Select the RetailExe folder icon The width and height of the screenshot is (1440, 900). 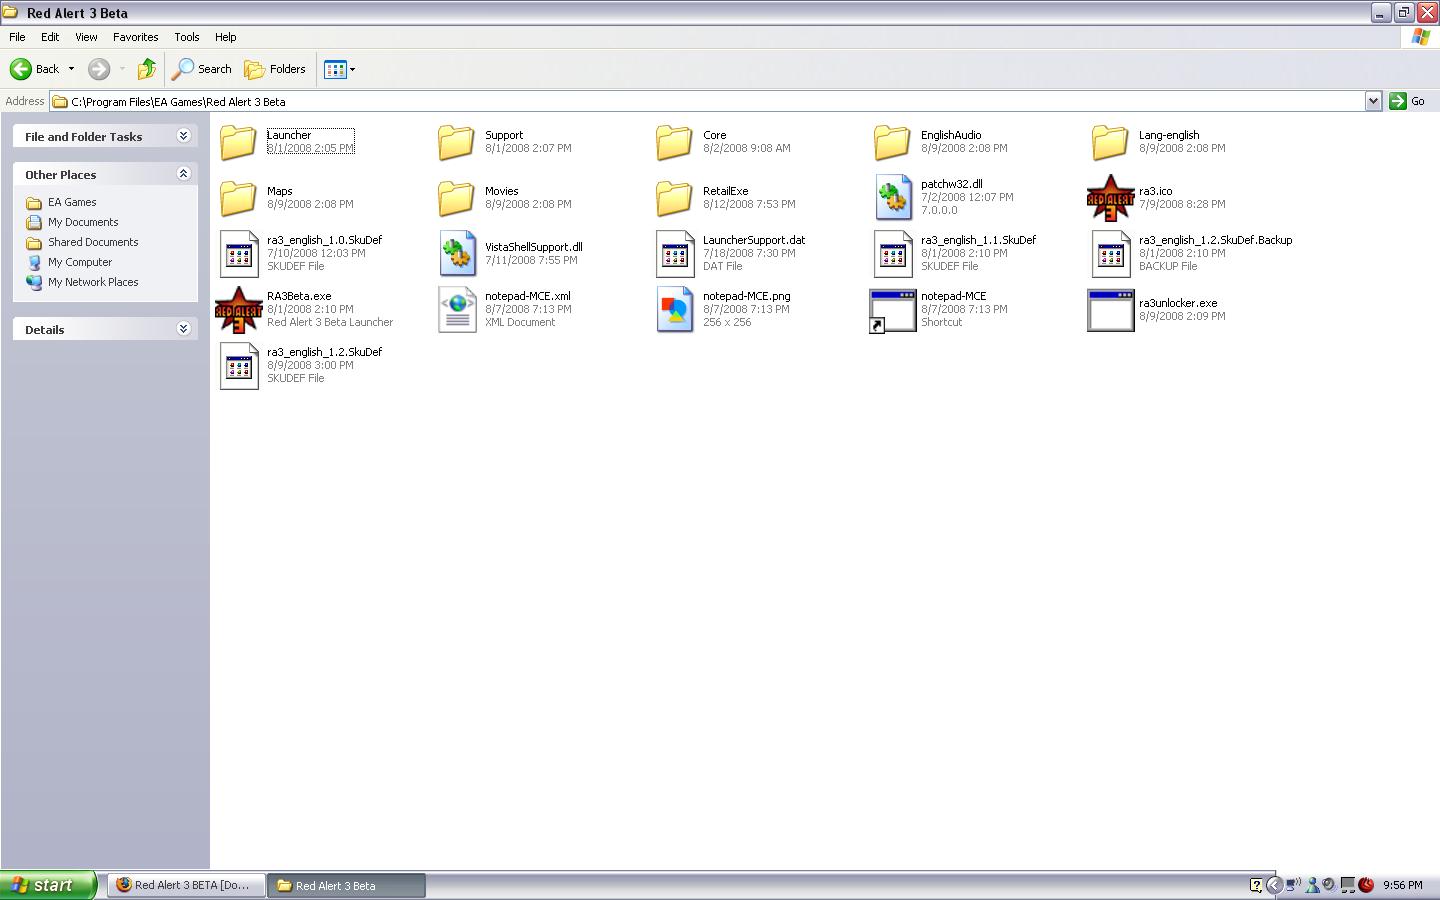pos(674,198)
